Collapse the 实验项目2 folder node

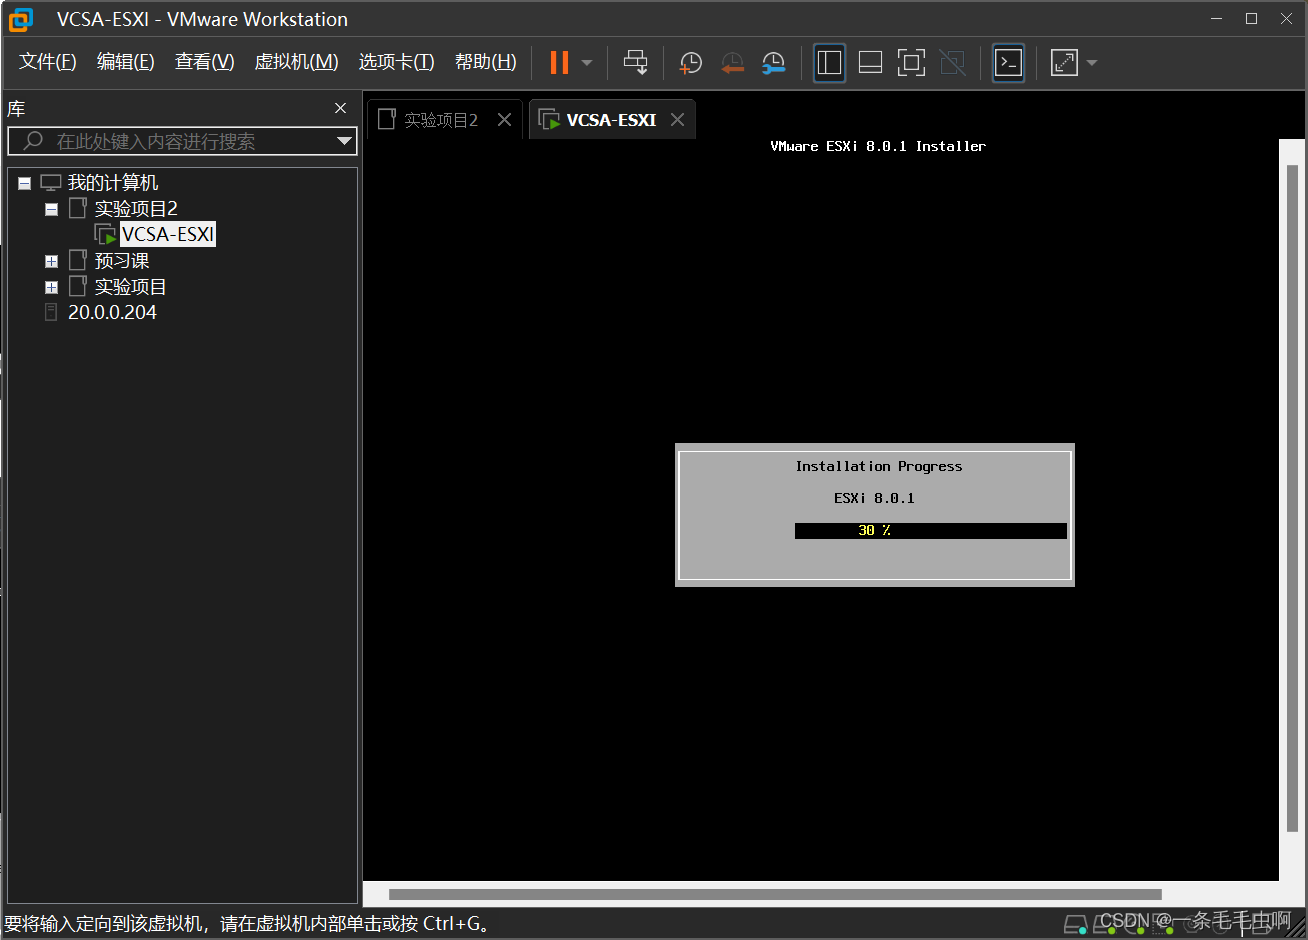(x=52, y=209)
